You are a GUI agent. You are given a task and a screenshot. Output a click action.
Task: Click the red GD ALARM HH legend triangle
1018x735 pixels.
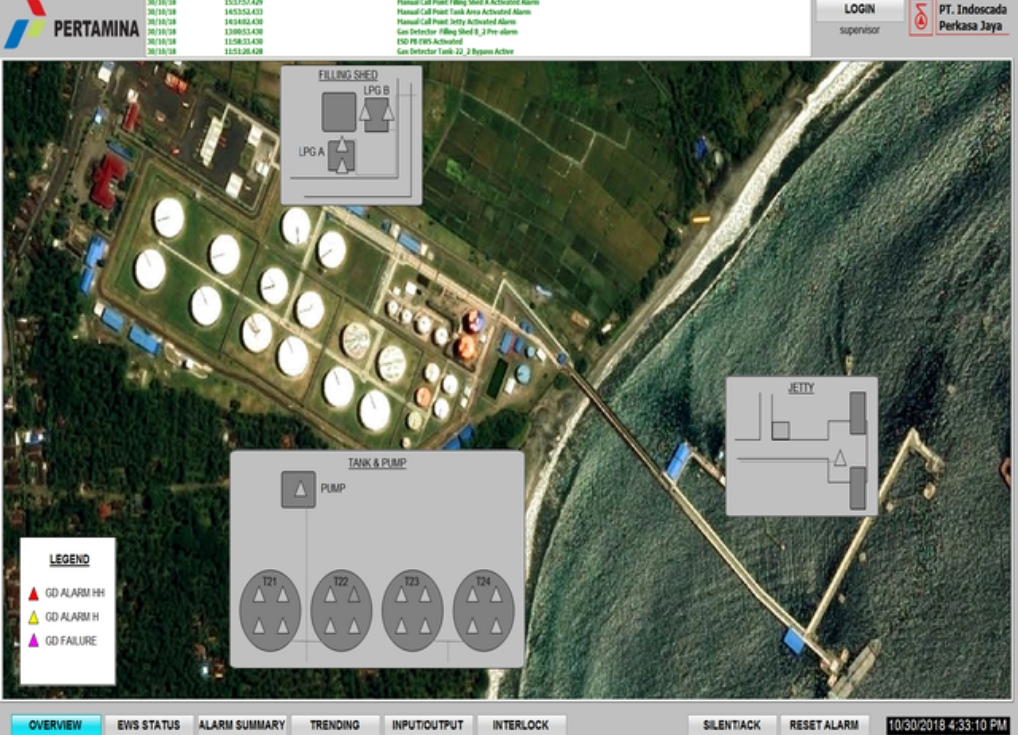(33, 593)
